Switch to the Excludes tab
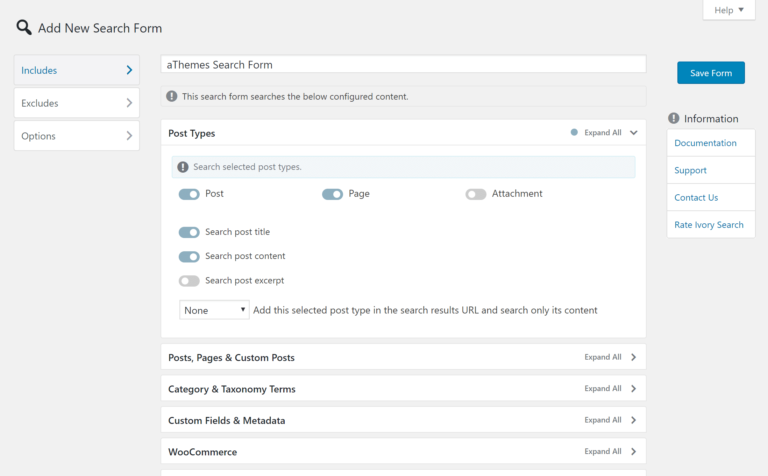 coord(76,103)
